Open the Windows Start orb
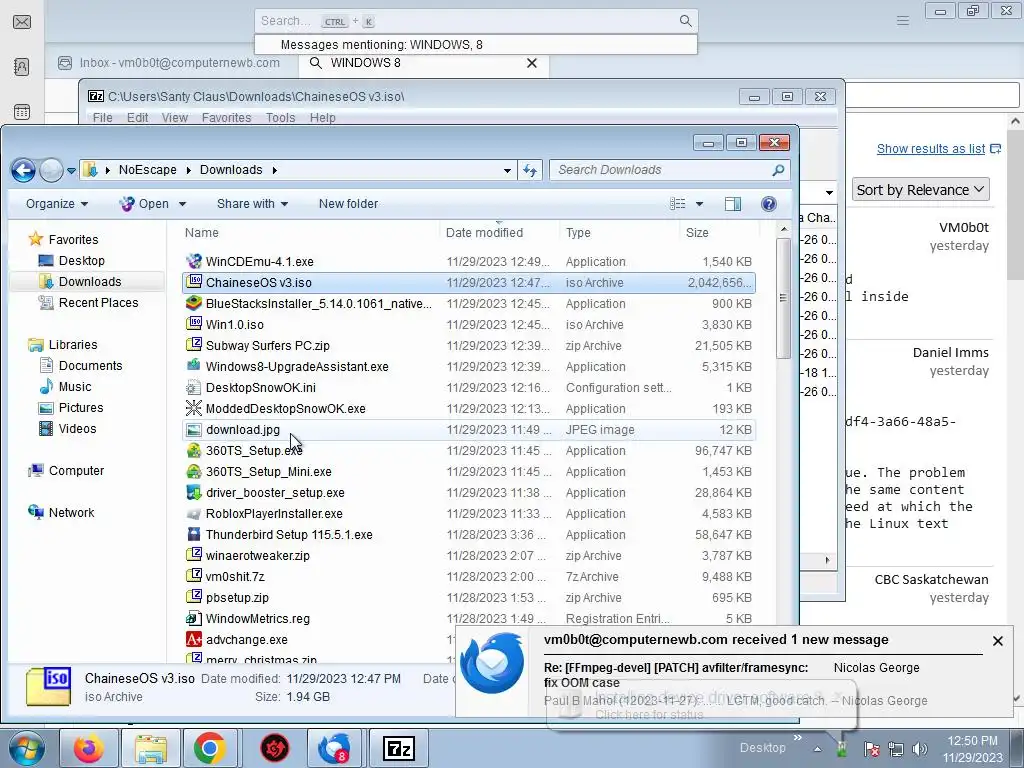Screen dimensions: 1024x768 pos(26,748)
